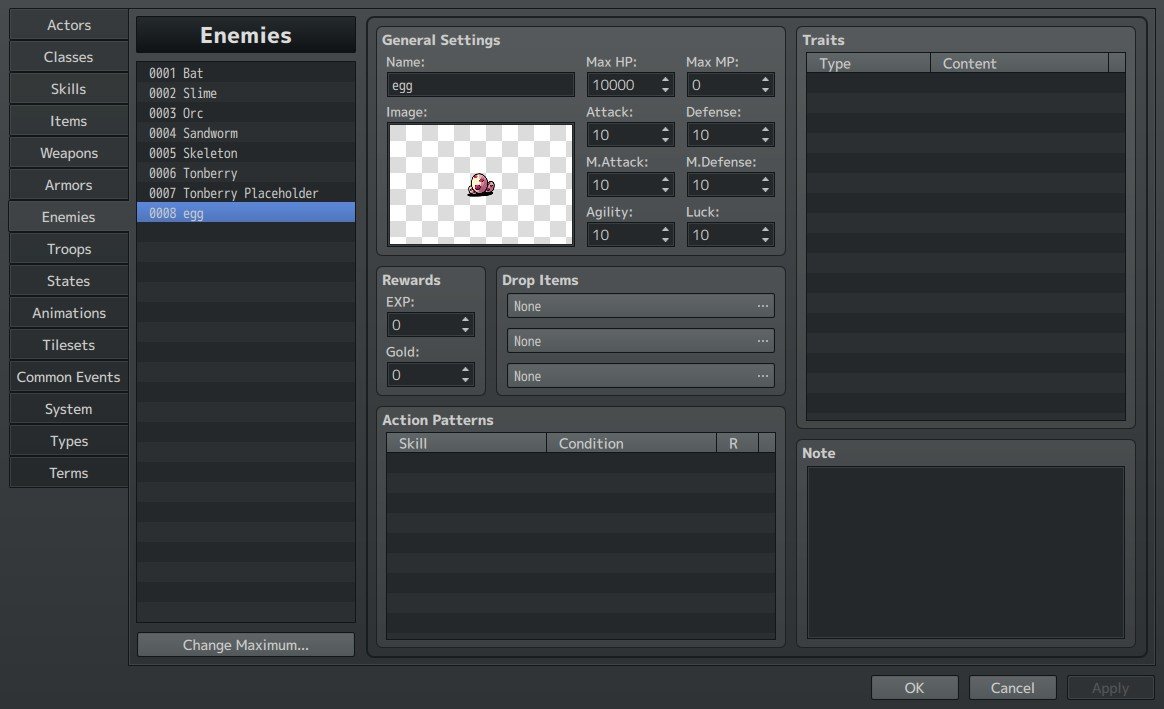Decrease the Max HP stepper
1164x709 pixels.
pyautogui.click(x=665, y=91)
